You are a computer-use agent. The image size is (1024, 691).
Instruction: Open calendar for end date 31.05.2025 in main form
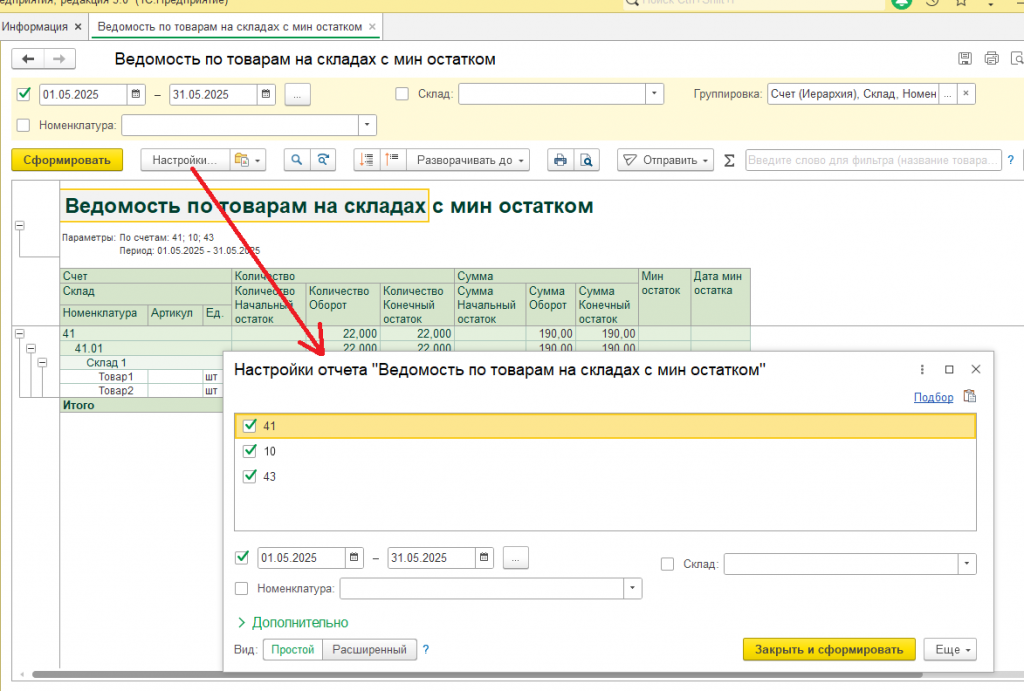click(266, 94)
